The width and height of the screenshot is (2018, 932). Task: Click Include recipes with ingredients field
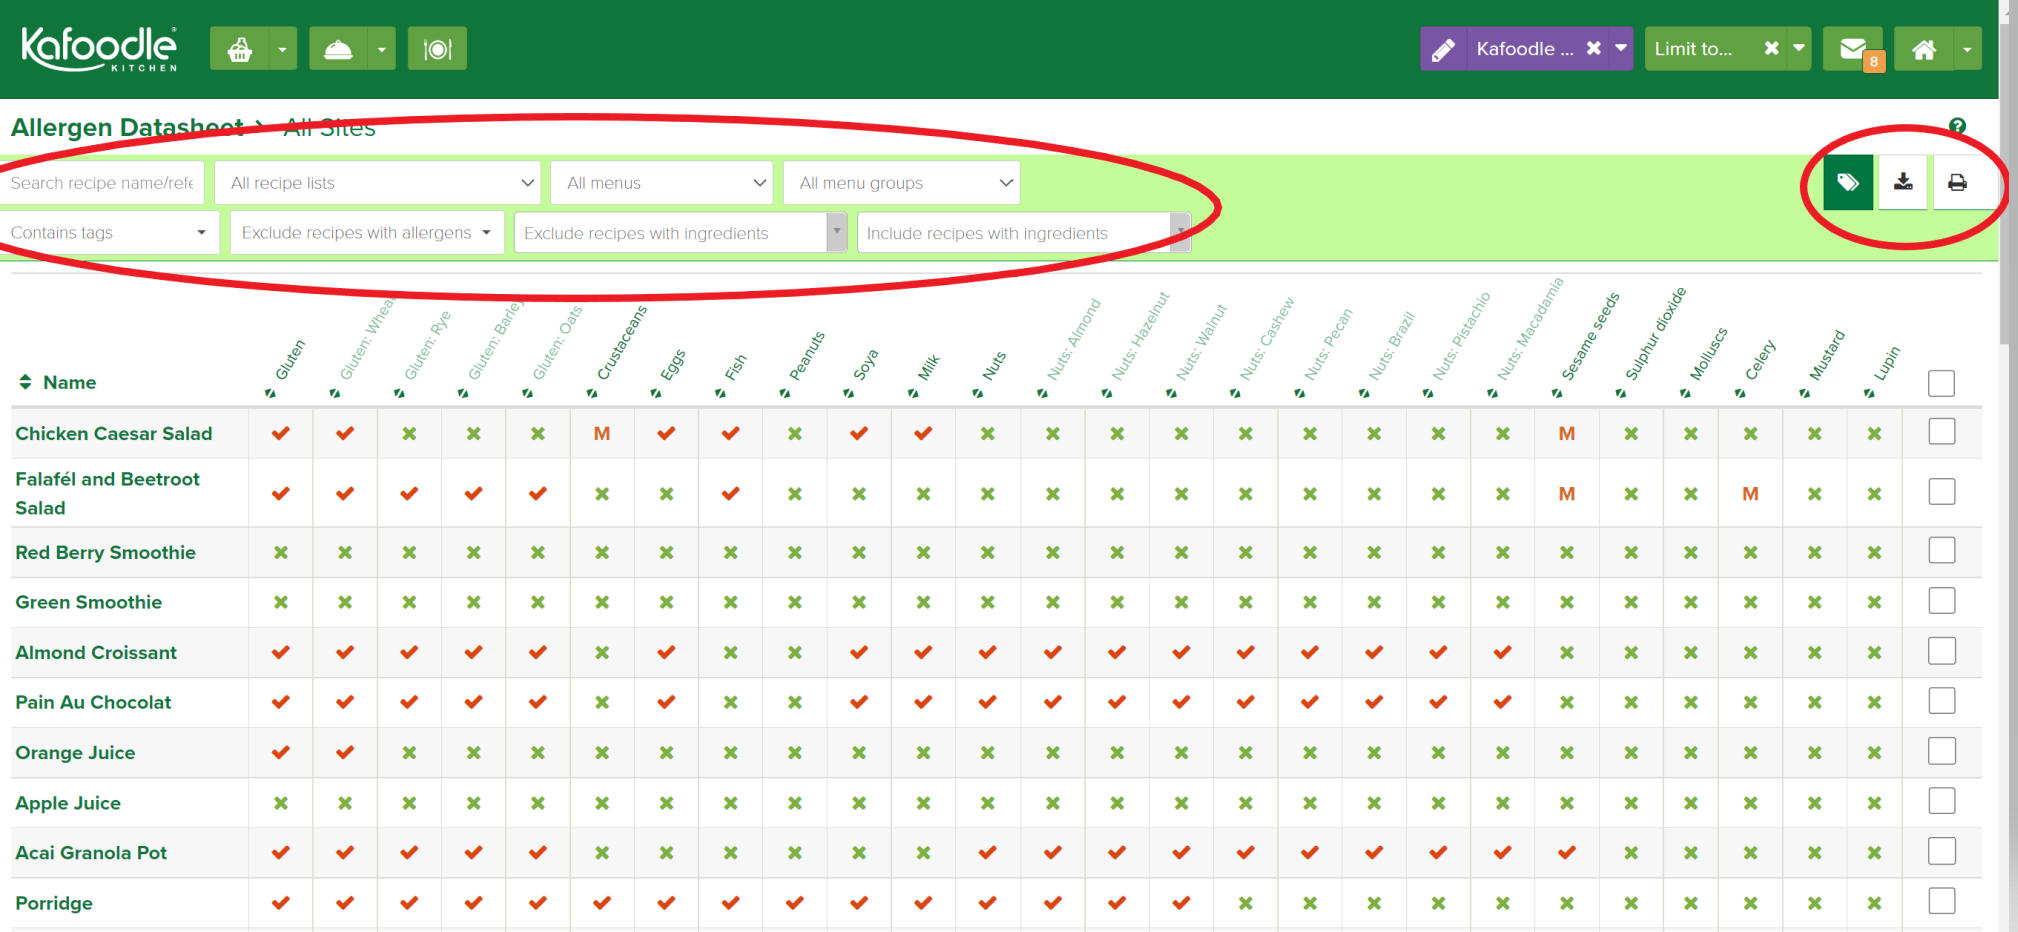pos(1023,233)
